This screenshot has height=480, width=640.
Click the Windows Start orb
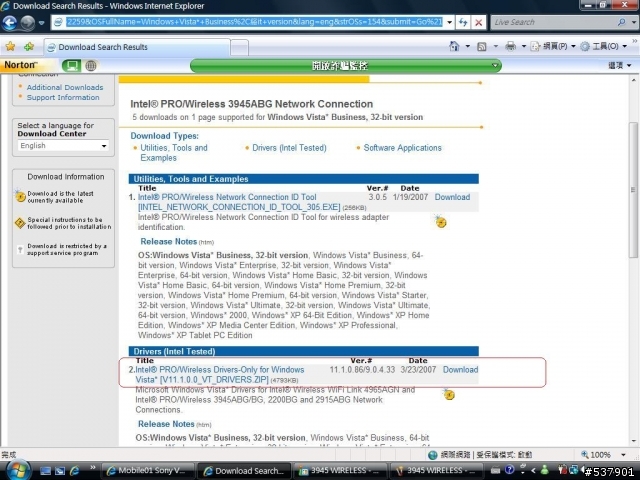tap(17, 469)
